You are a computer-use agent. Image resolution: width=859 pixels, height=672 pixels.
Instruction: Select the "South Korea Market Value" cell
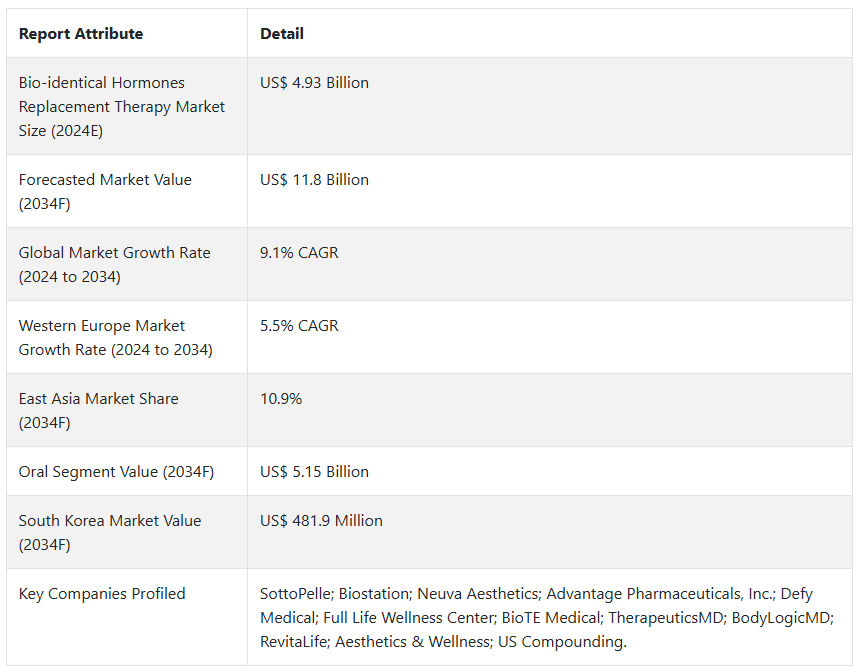110,533
